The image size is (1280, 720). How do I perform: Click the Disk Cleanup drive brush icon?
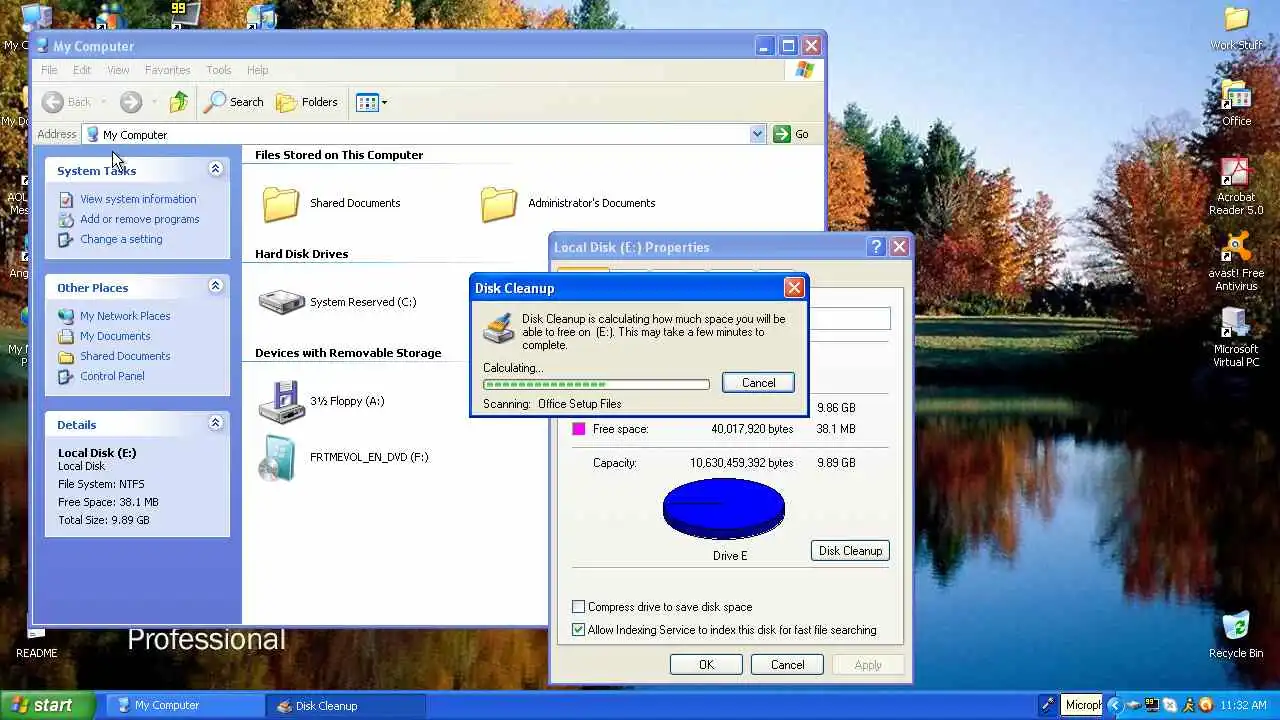point(498,328)
